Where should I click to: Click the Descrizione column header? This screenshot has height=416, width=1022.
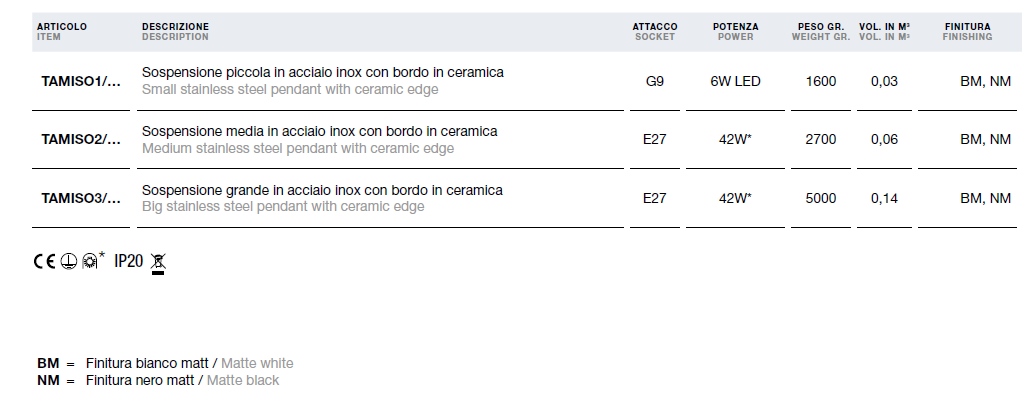click(x=175, y=32)
